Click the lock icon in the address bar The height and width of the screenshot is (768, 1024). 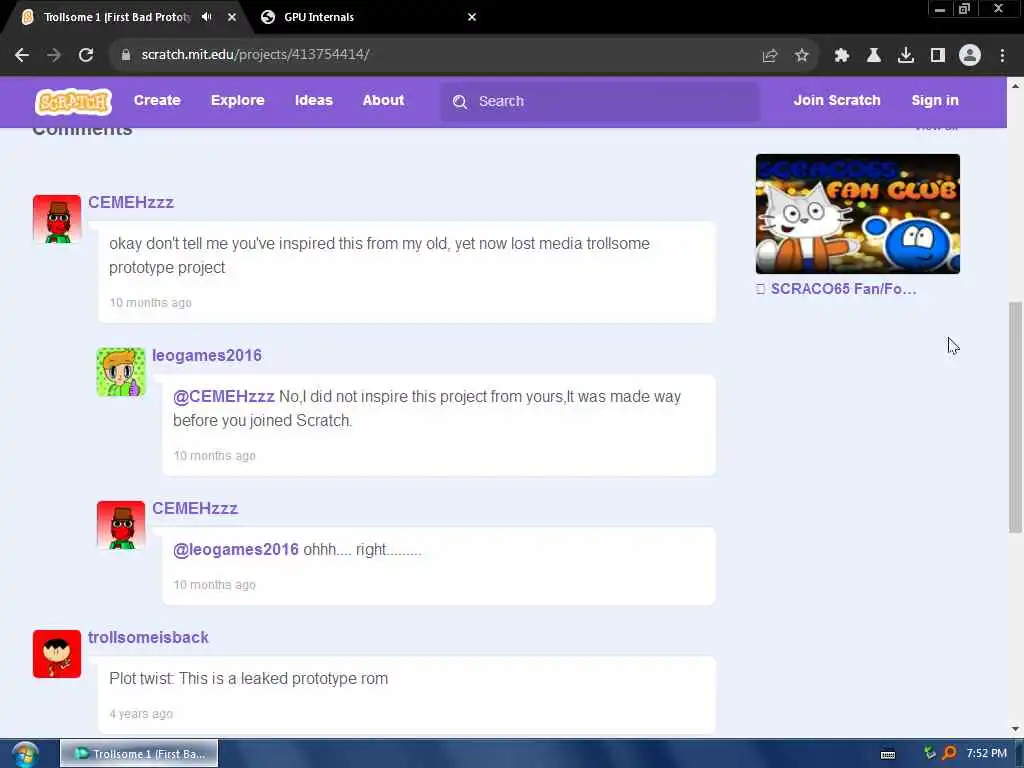pyautogui.click(x=125, y=55)
